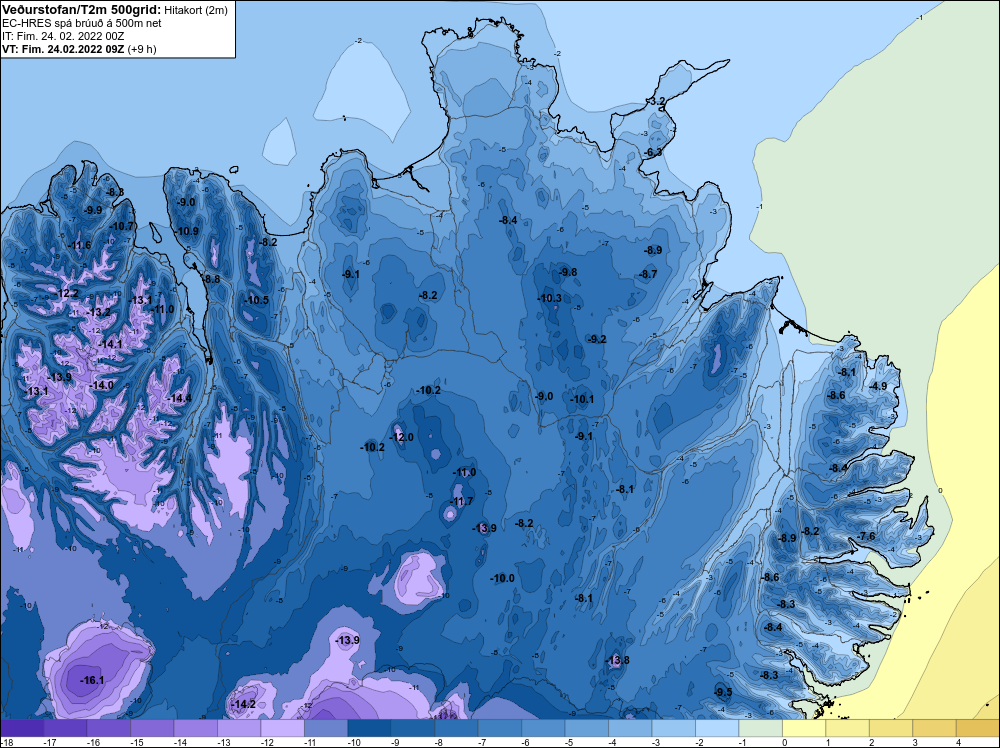
Task: Select the temperature label -11.7
Action: tap(461, 501)
